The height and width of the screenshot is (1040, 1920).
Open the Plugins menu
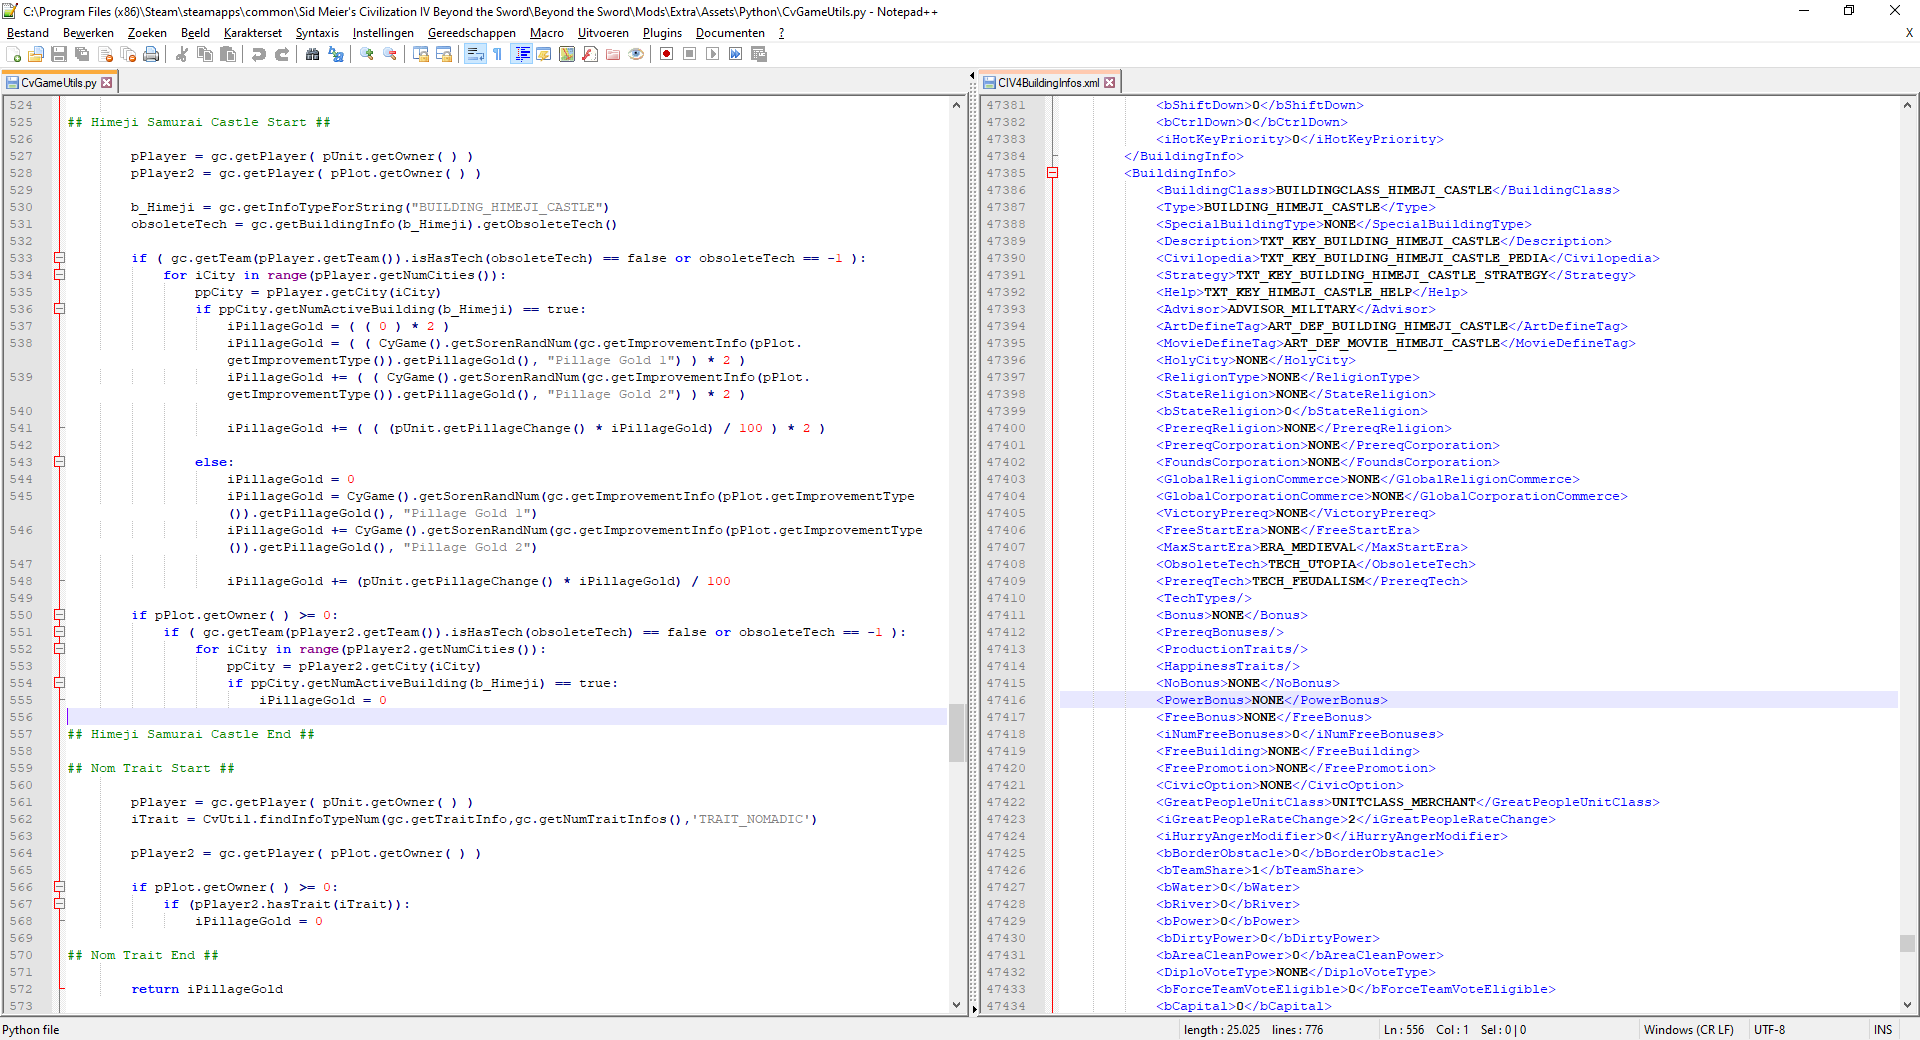click(662, 33)
